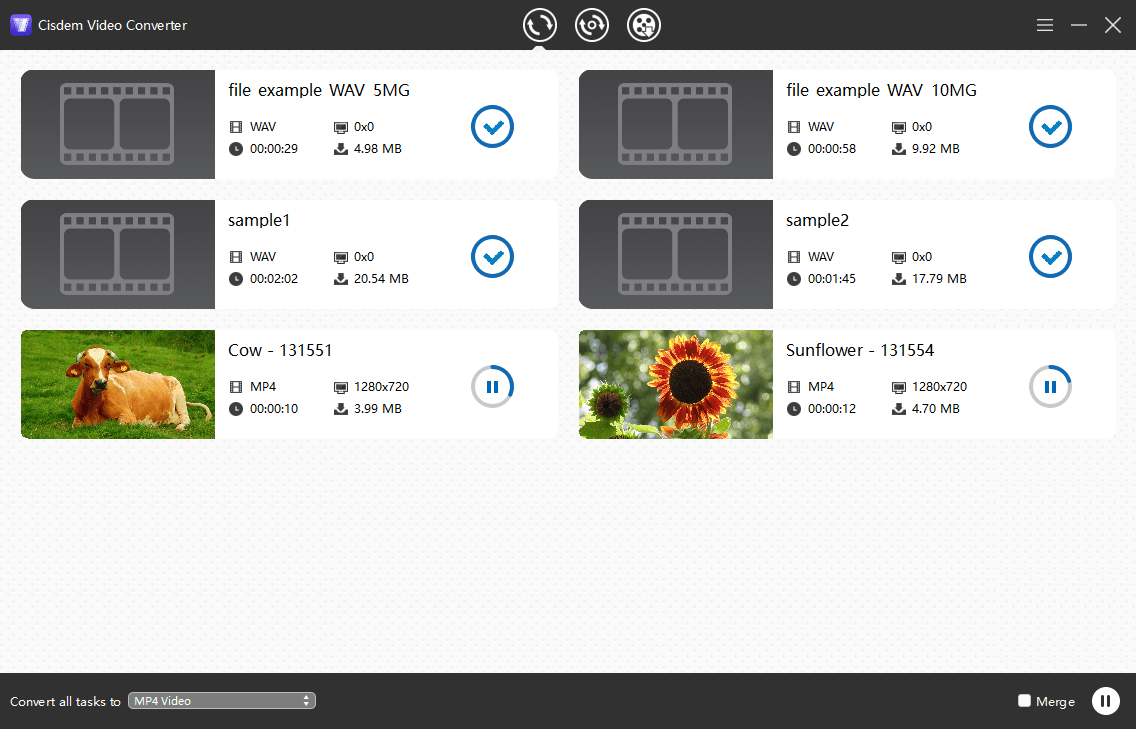
Task: Click the Cow video thumbnail
Action: pos(117,384)
